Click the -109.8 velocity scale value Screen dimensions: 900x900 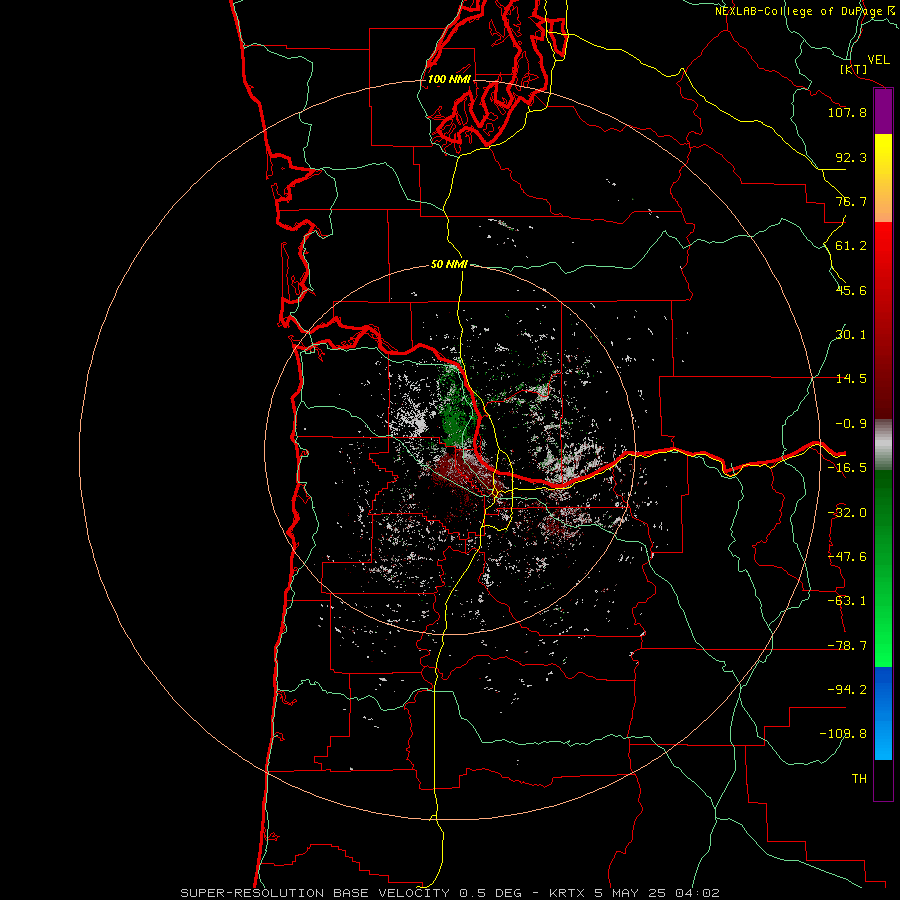(x=843, y=734)
